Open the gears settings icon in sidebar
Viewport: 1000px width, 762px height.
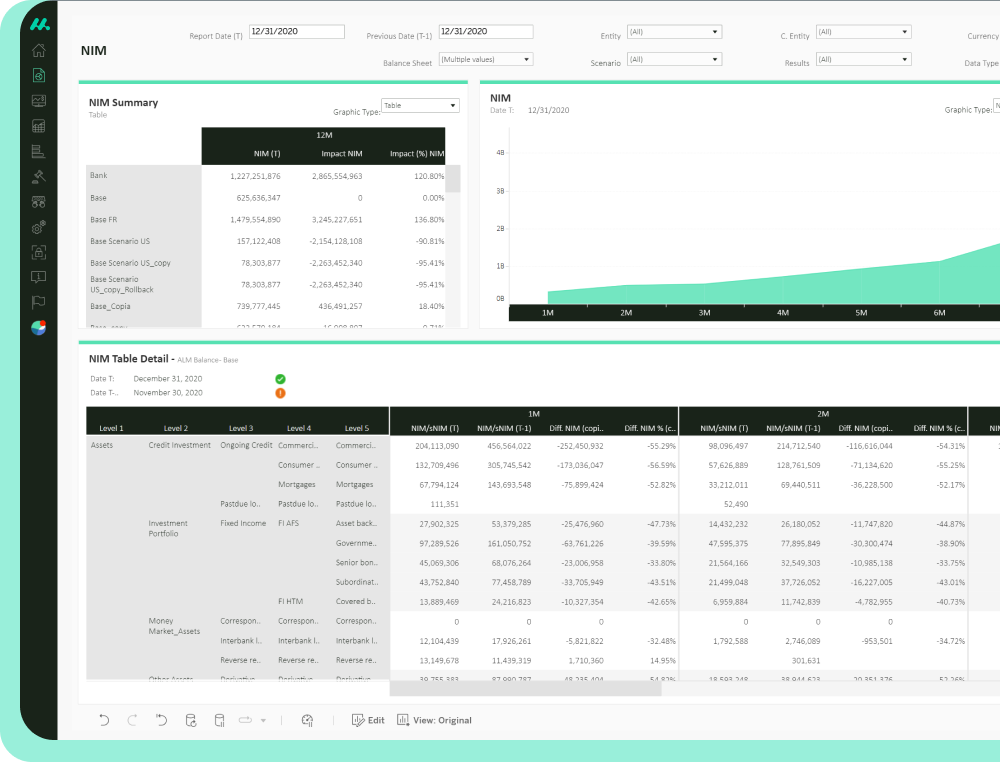[39, 227]
